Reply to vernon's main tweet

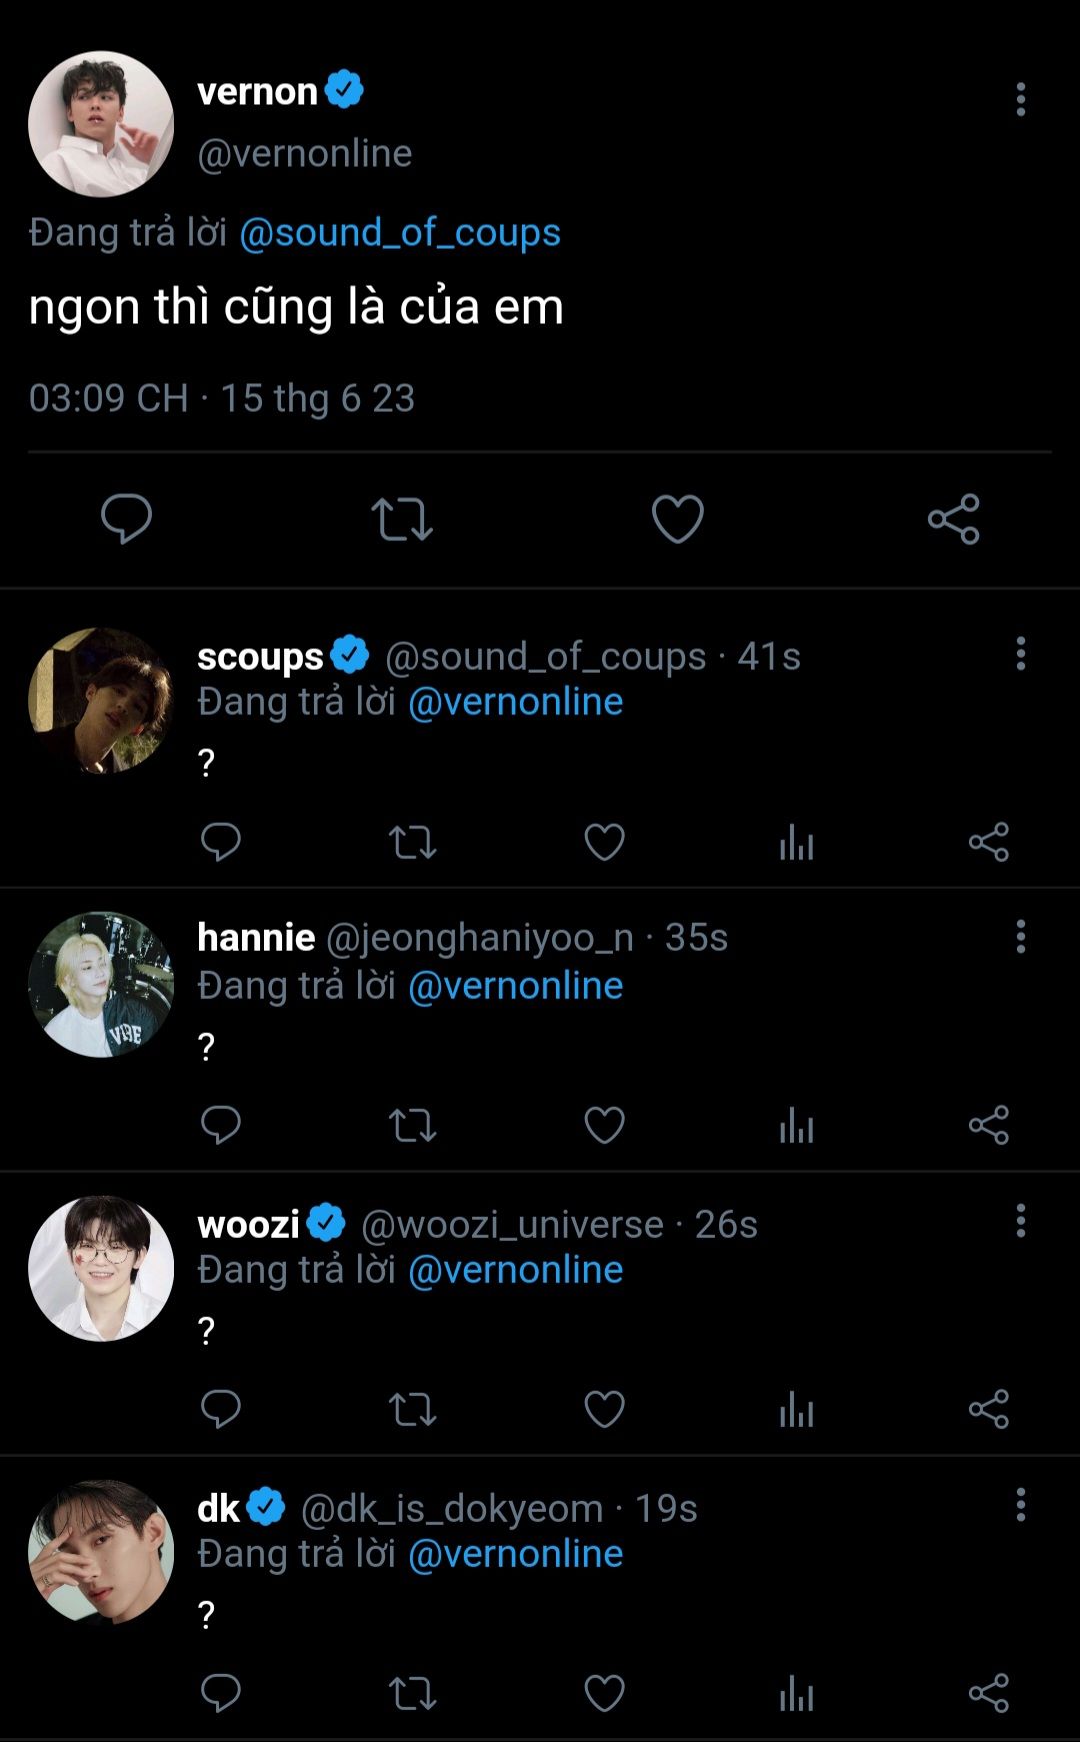(126, 519)
